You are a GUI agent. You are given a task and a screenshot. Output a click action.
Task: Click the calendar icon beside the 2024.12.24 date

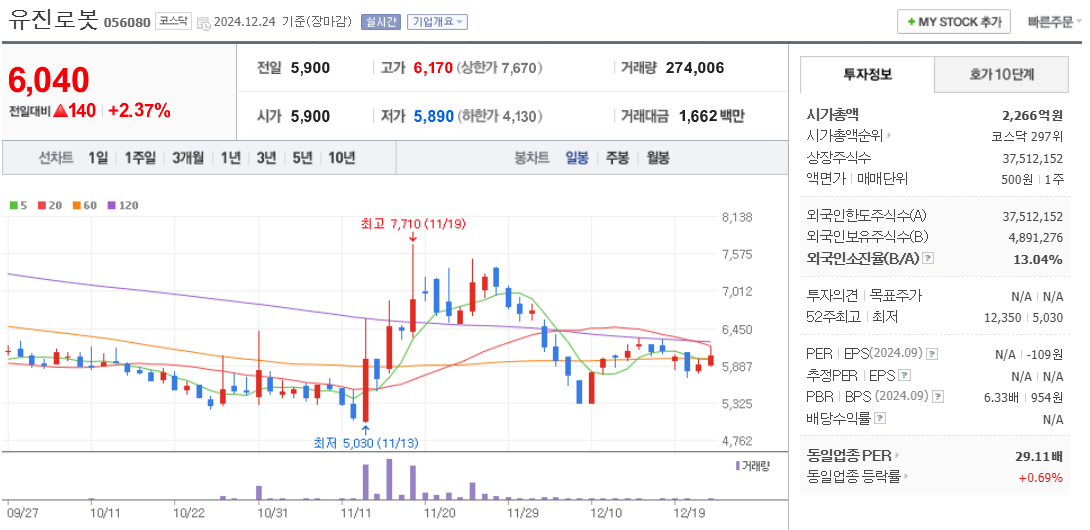(x=204, y=22)
